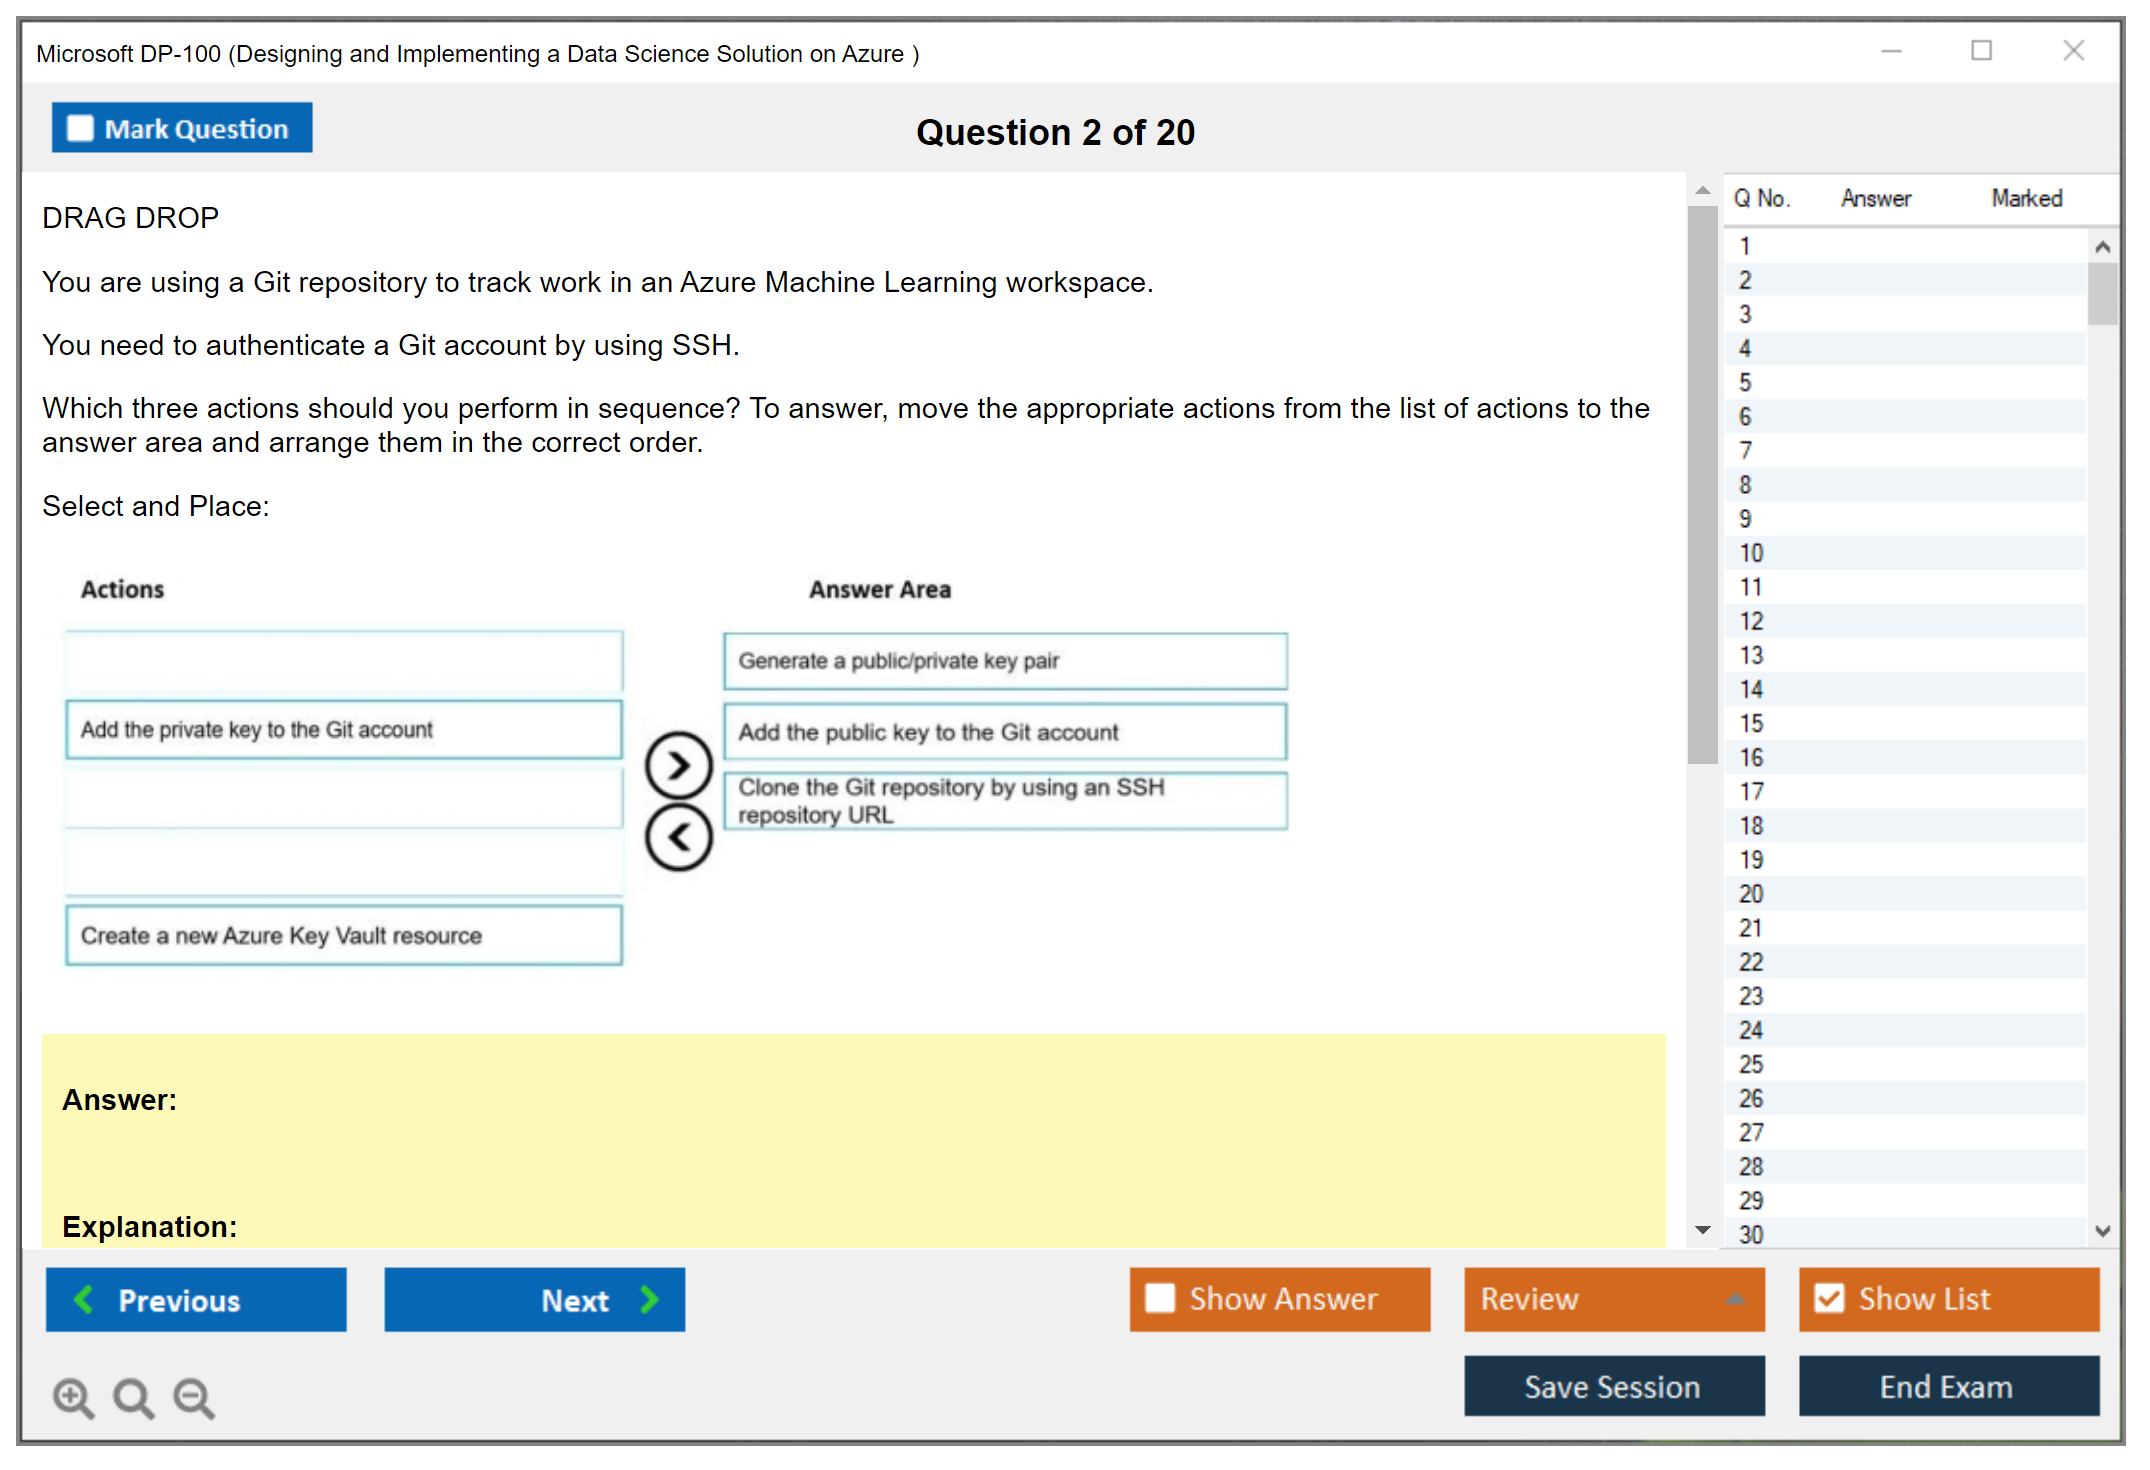Select question 10 in the list

tap(1751, 553)
